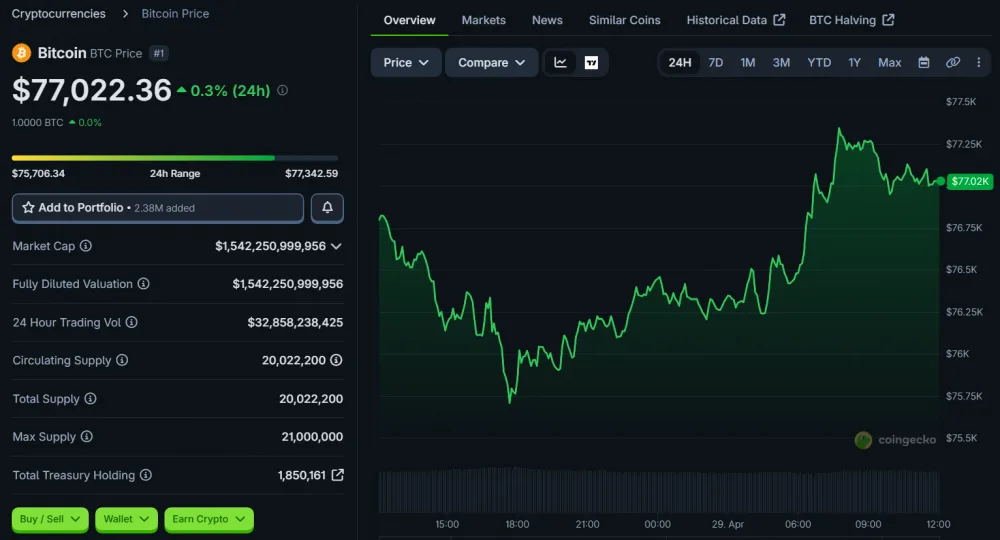Switch to the Similar Coins tab
1000x540 pixels.
(x=624, y=20)
